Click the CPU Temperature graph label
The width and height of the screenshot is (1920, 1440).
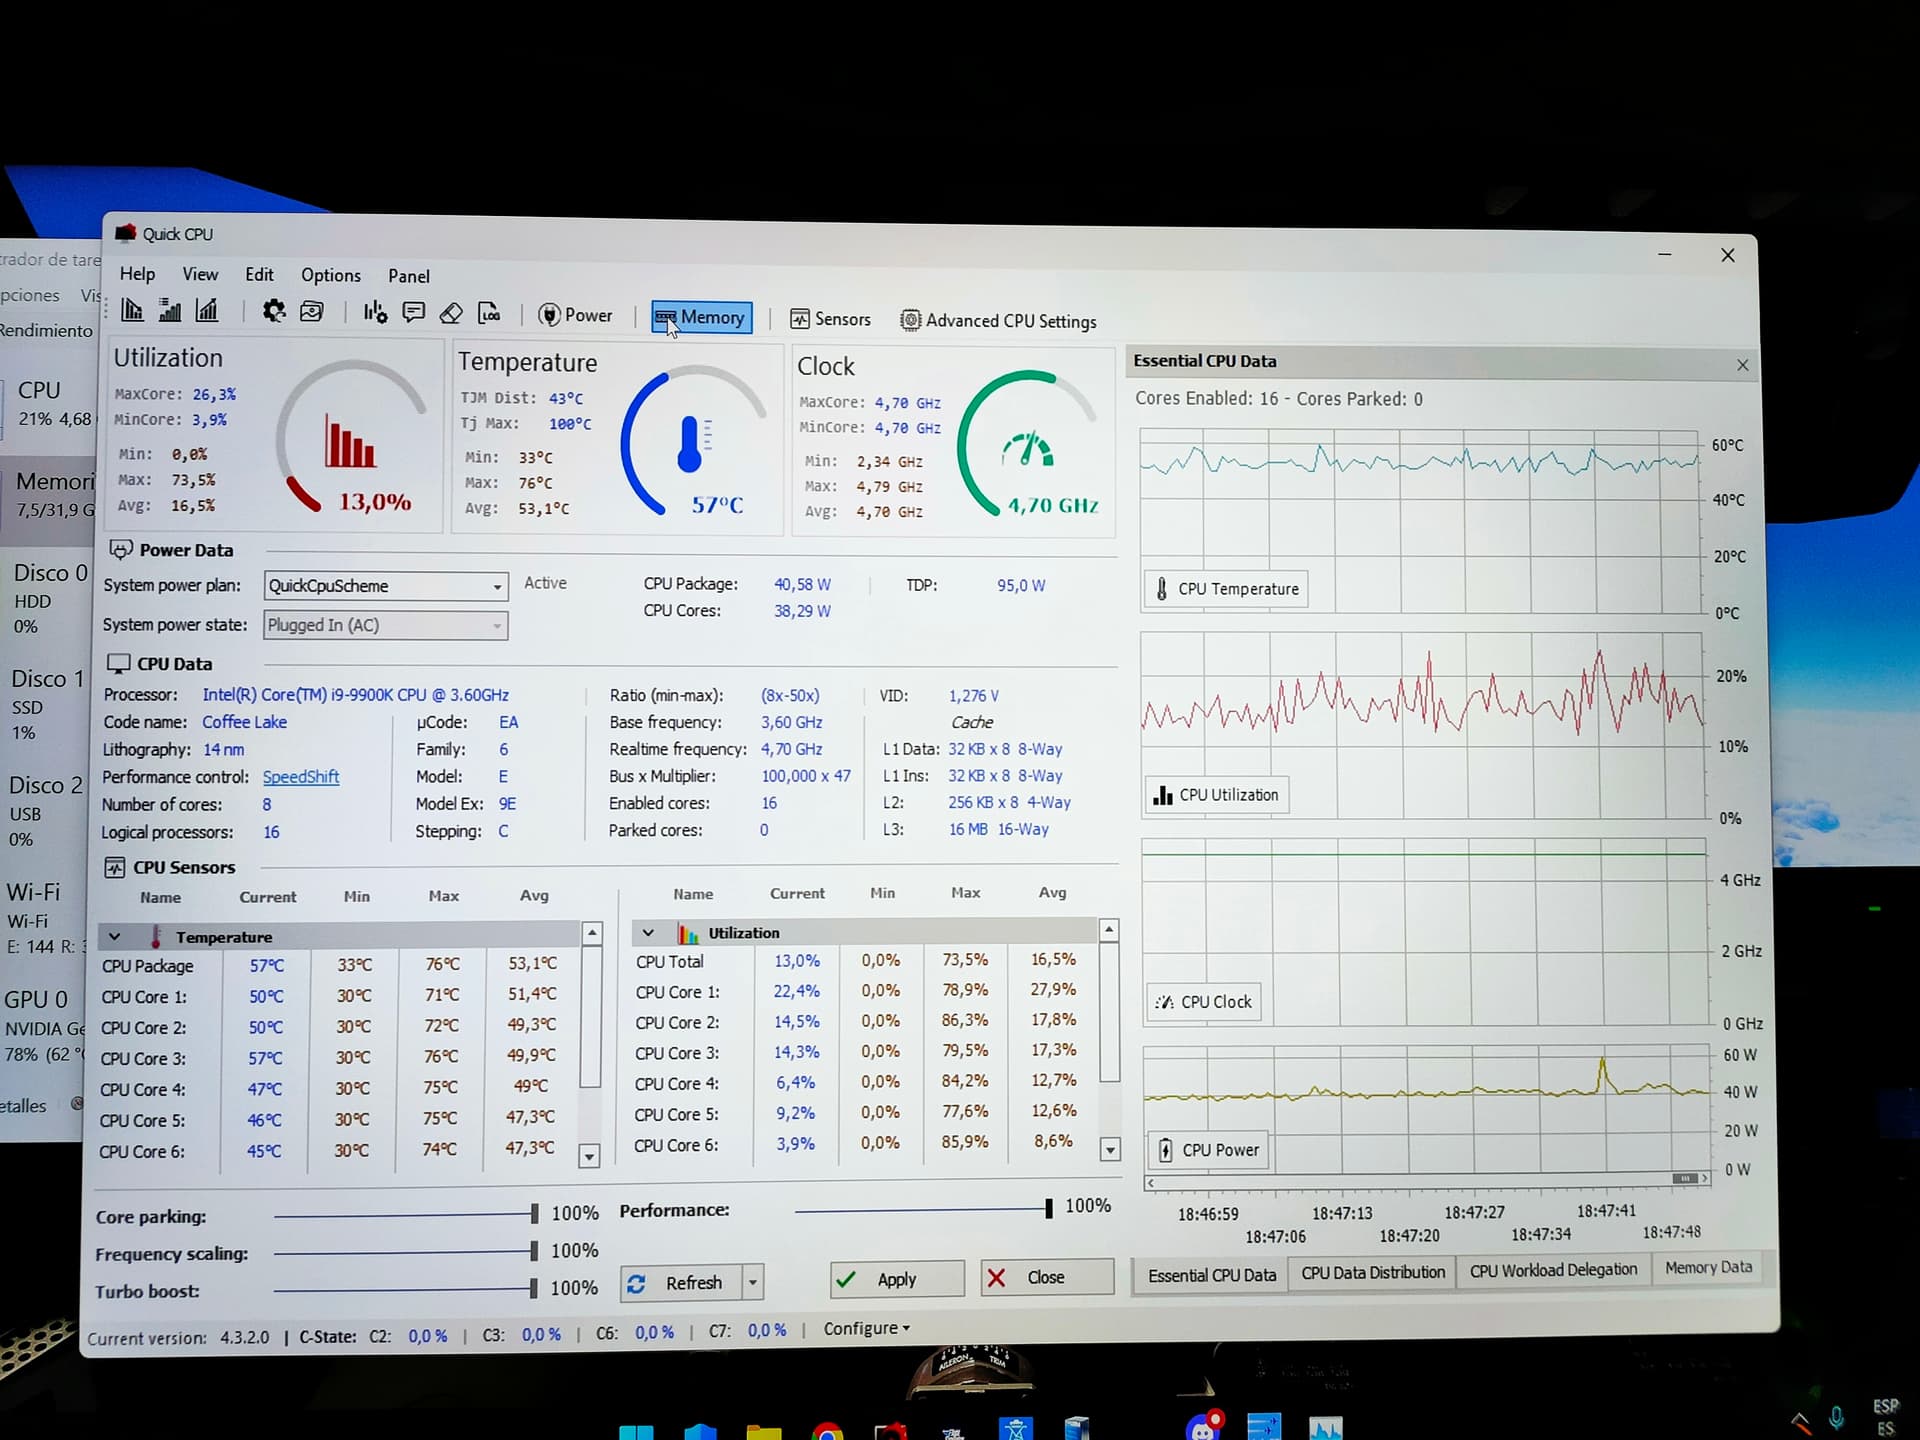pyautogui.click(x=1226, y=589)
